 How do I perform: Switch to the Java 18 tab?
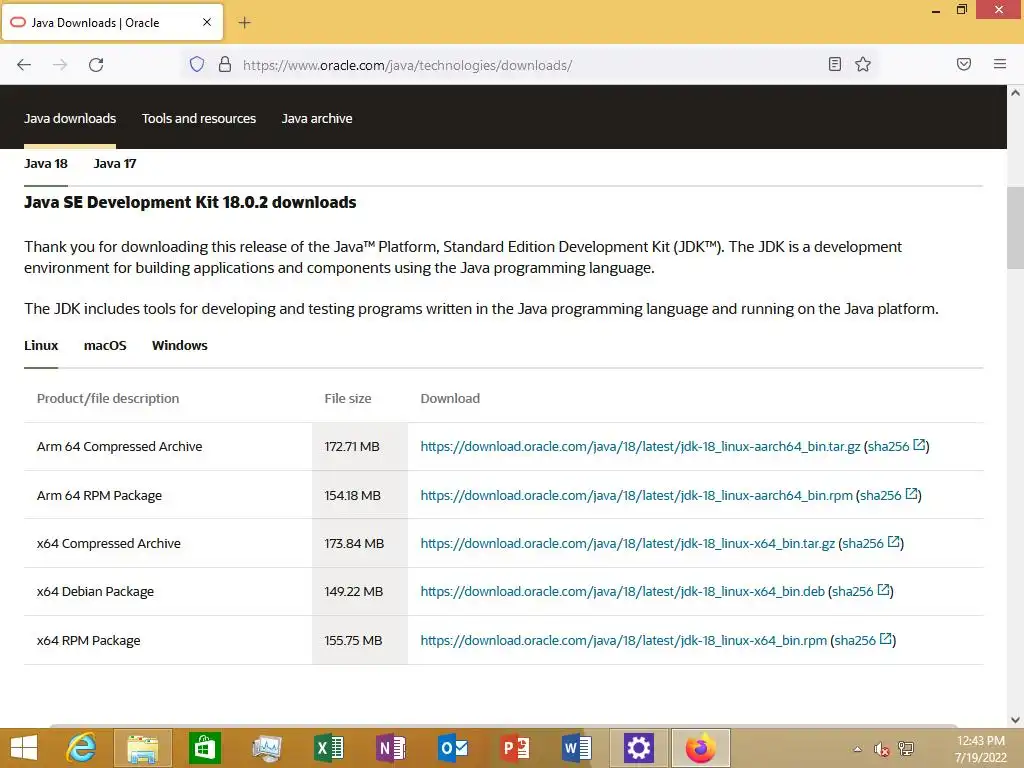pos(46,164)
